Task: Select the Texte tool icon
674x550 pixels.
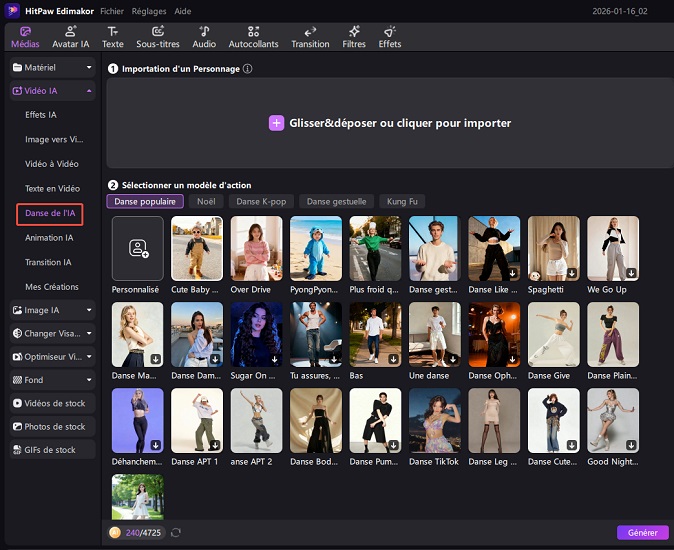Action: 113,37
